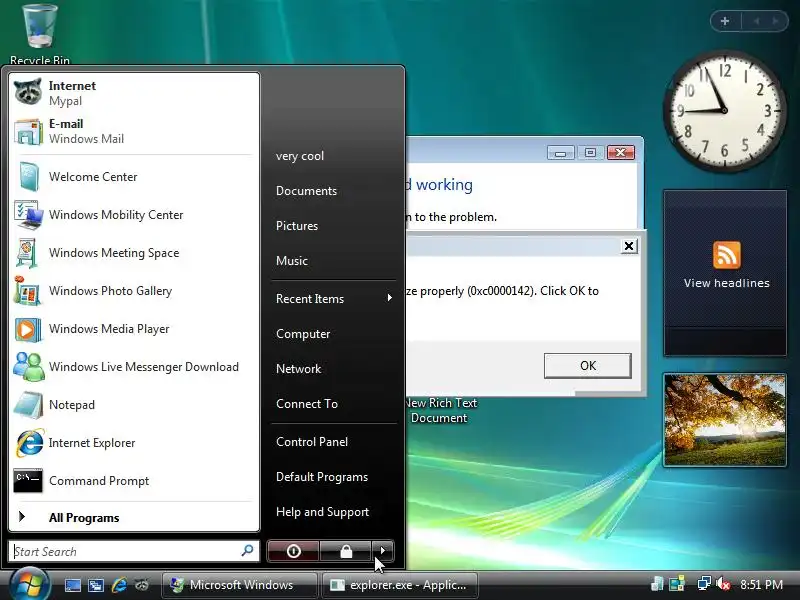Lock the computer with lock button

click(x=346, y=551)
